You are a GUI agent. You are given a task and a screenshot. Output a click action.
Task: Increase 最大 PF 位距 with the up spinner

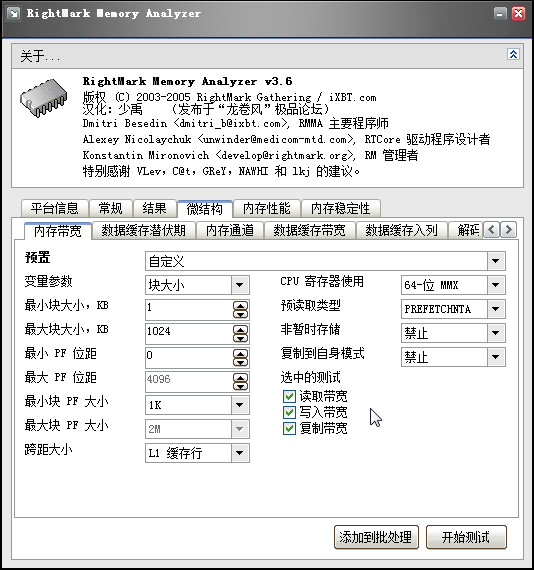click(241, 377)
